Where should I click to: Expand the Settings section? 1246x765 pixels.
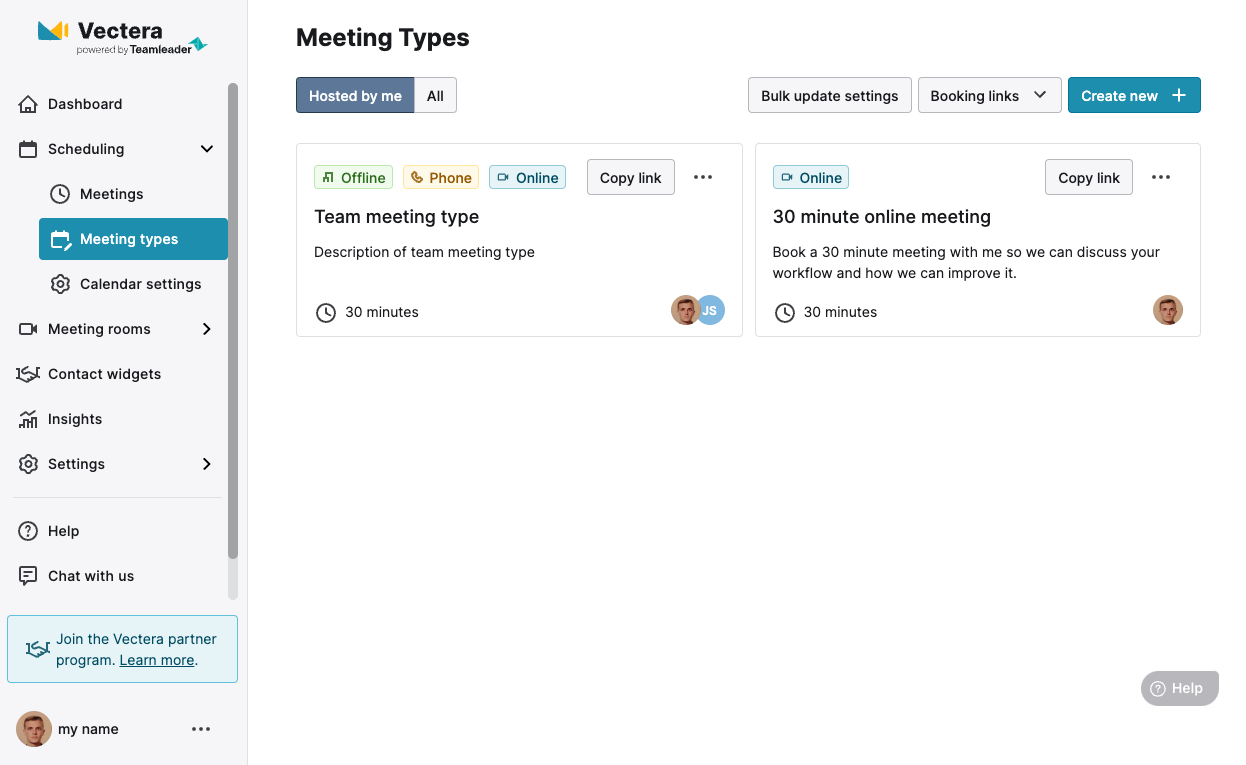pos(207,464)
